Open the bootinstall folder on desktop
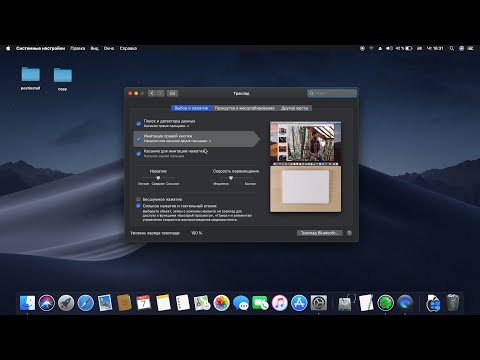480x360 pixels. pyautogui.click(x=30, y=78)
